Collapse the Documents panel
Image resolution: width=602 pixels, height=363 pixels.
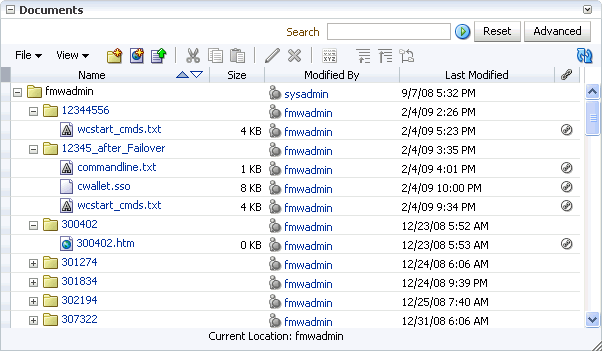10,10
